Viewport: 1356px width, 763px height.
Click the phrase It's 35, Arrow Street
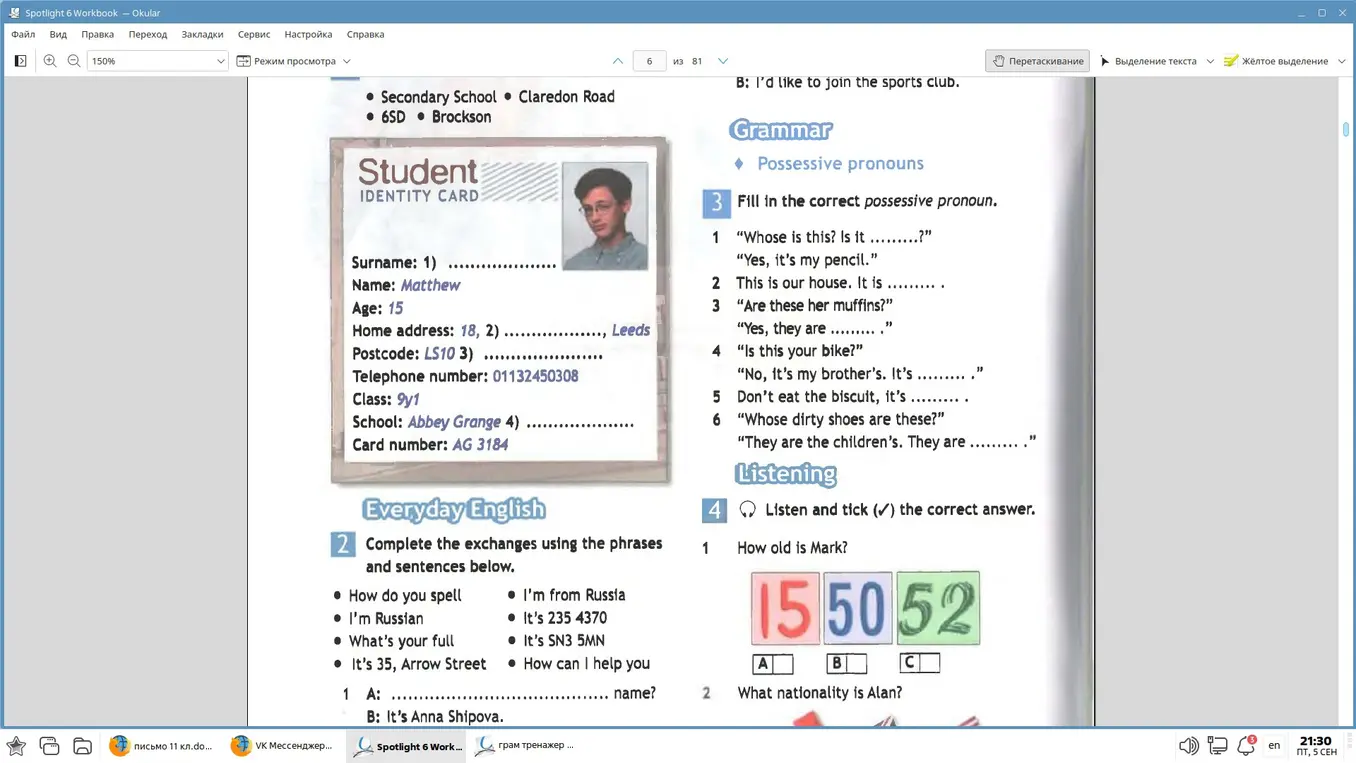(418, 664)
